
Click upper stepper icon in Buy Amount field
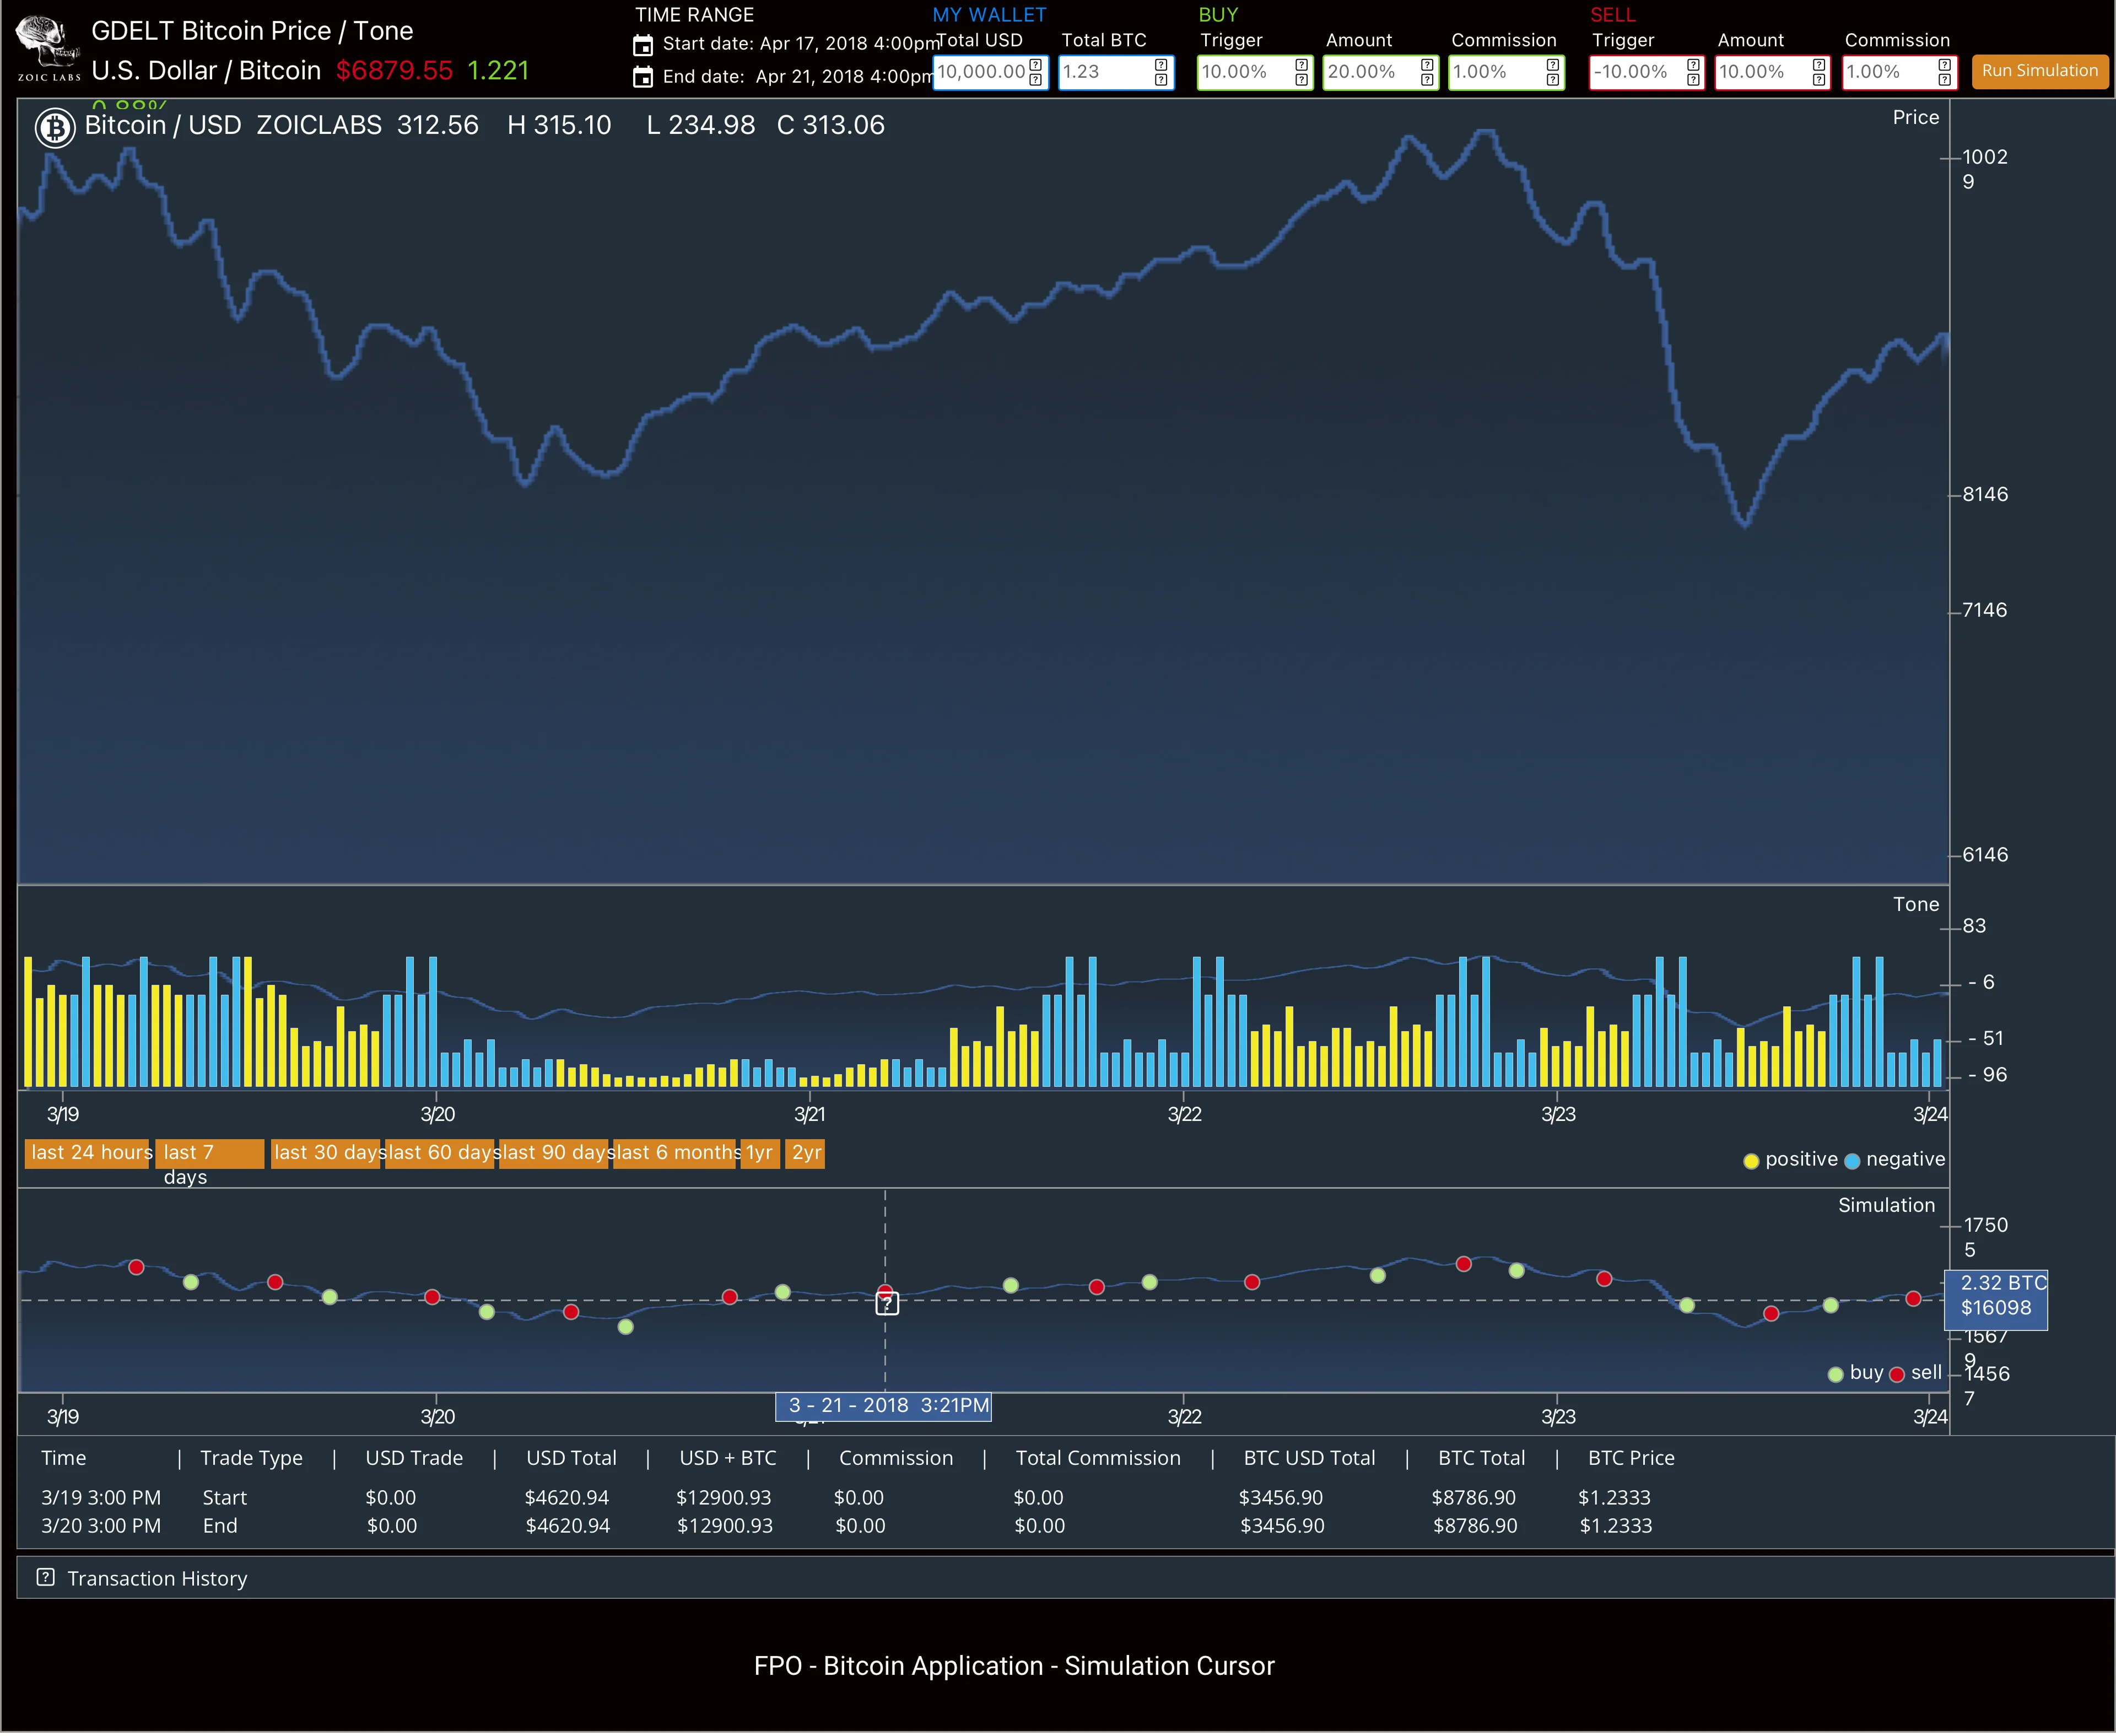coord(1427,65)
